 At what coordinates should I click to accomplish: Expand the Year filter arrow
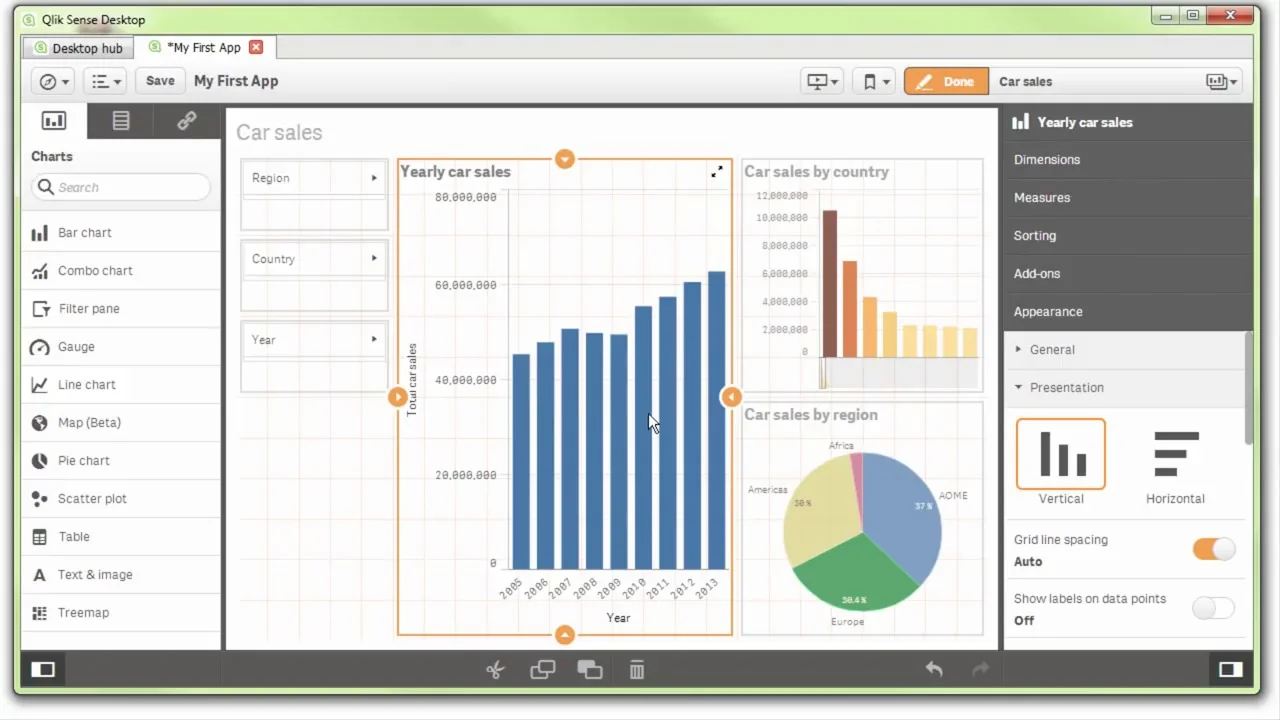(375, 339)
